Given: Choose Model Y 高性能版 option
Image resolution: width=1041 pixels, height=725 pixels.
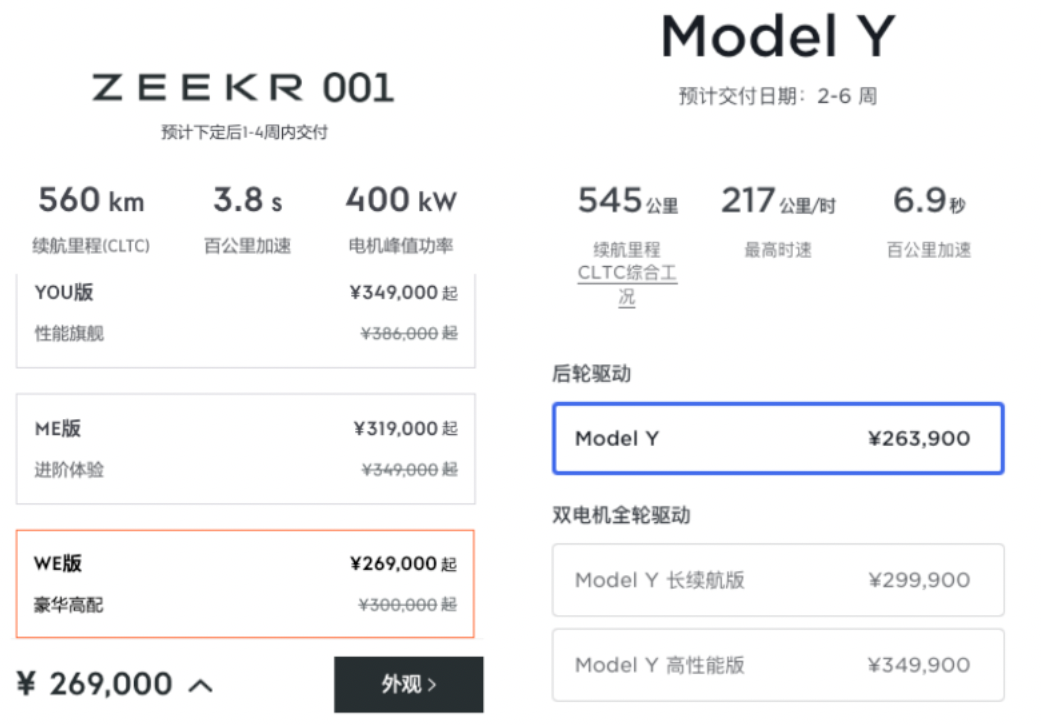Looking at the screenshot, I should click(777, 665).
